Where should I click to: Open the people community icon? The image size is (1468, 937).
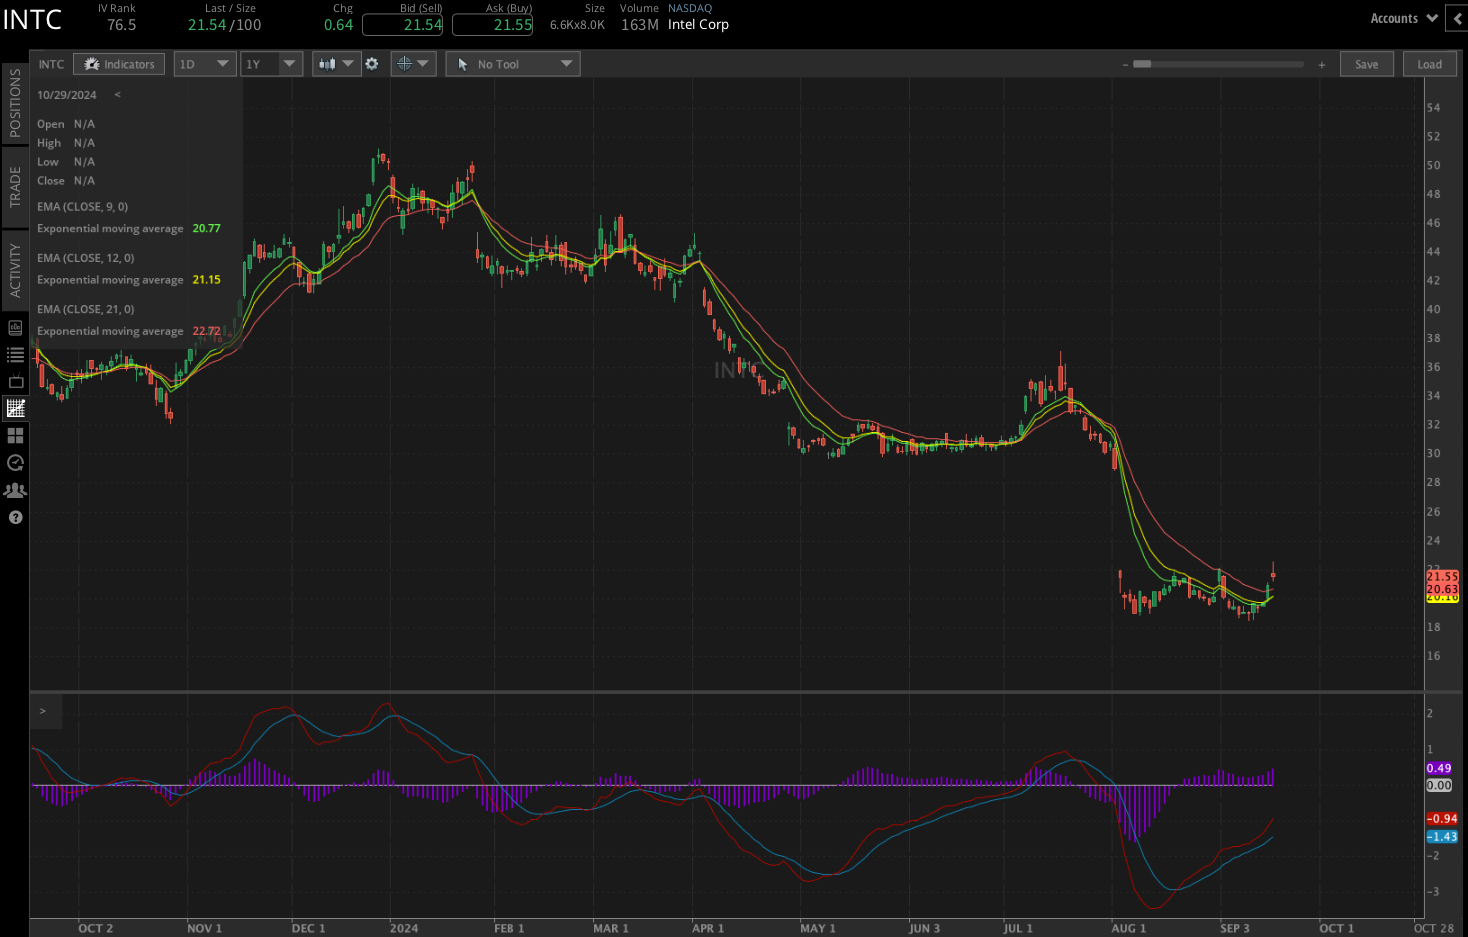coord(15,490)
